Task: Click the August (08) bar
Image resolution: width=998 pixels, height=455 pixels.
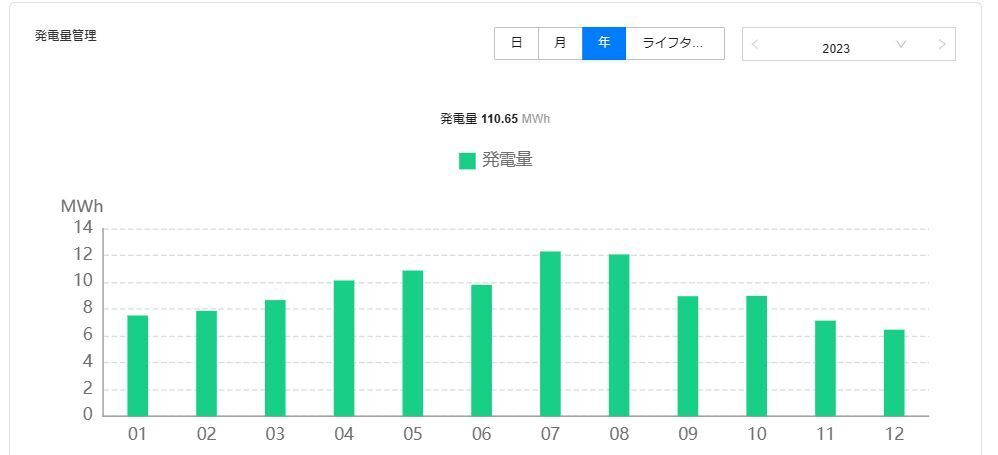Action: point(619,335)
